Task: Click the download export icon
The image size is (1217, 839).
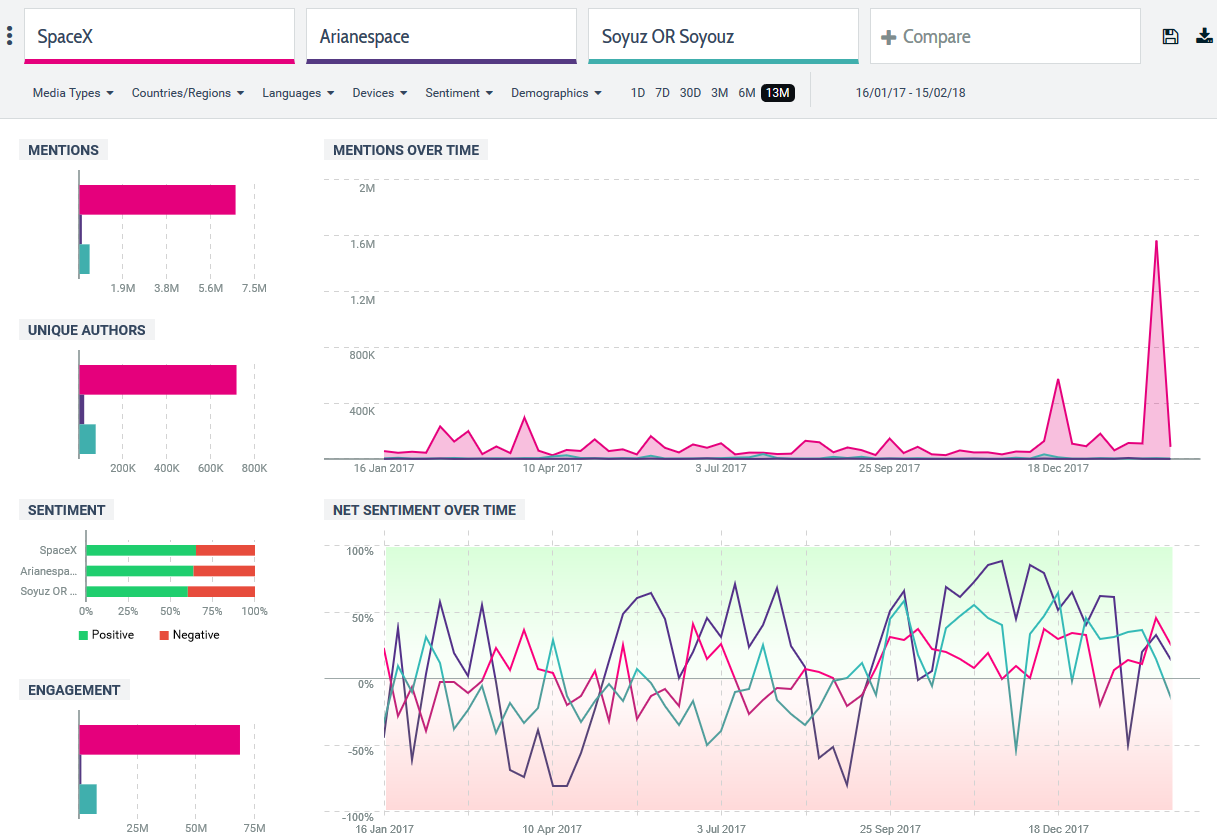Action: pos(1204,37)
